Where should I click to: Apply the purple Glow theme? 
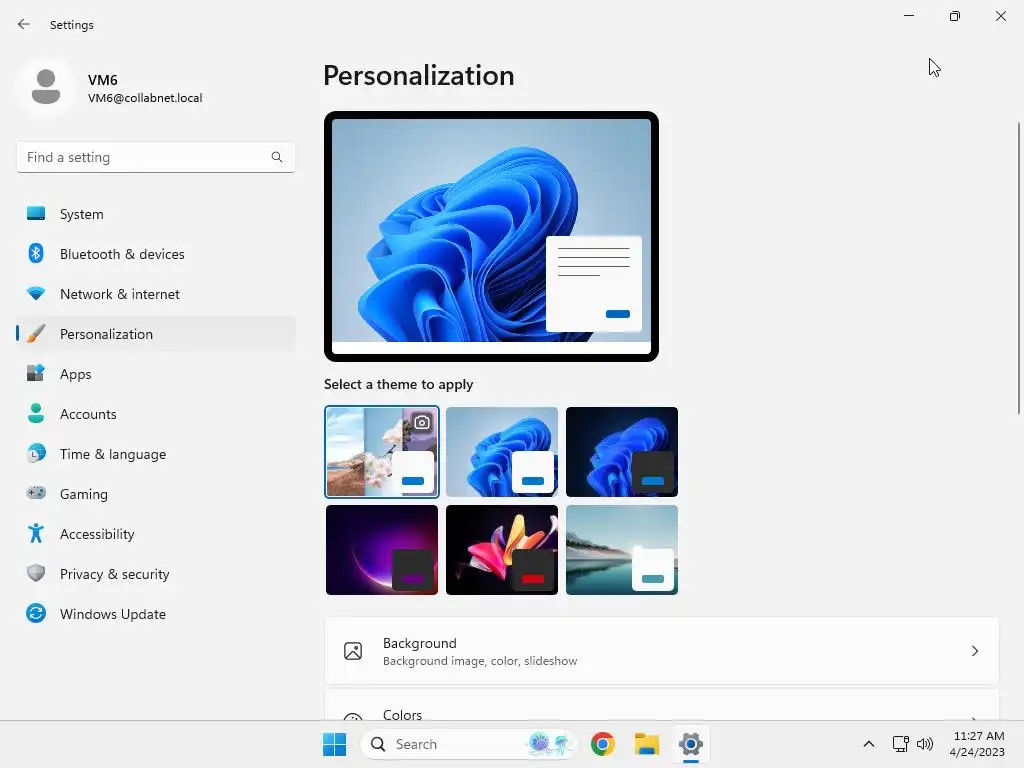point(382,550)
